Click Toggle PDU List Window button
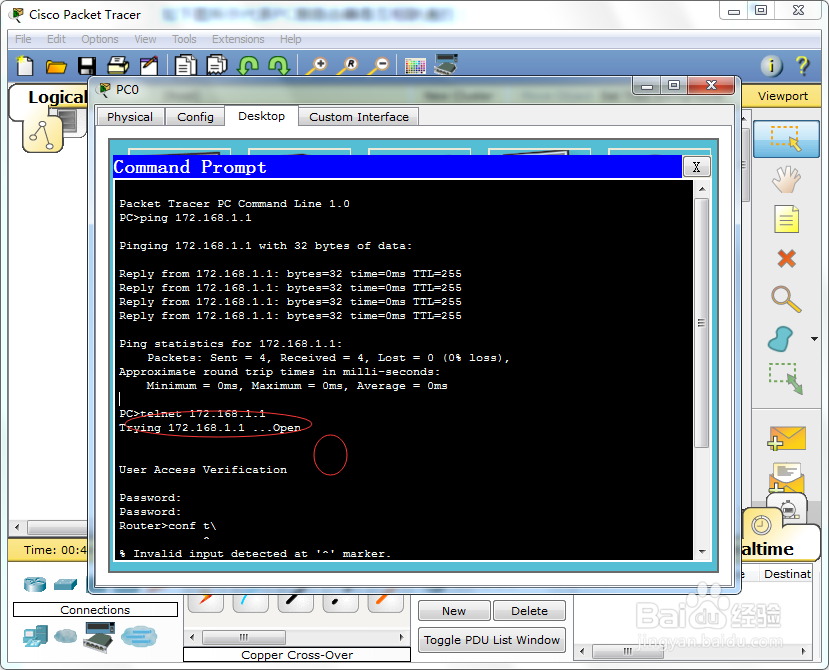 point(492,640)
